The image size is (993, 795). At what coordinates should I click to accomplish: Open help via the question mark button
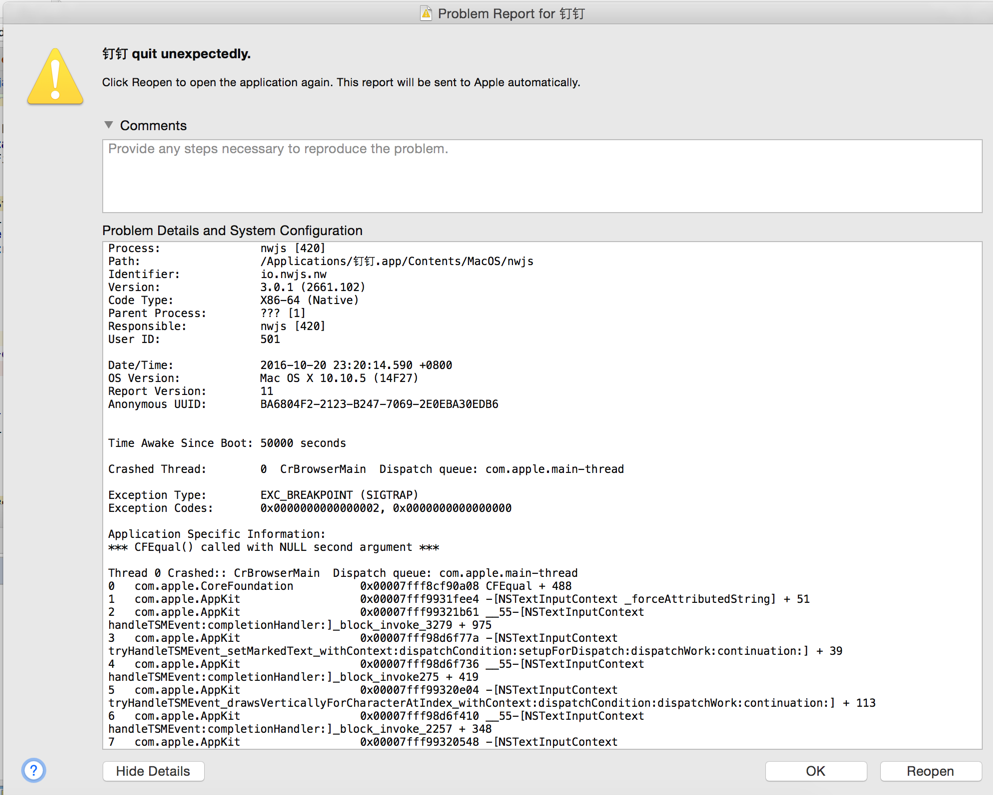pyautogui.click(x=34, y=770)
